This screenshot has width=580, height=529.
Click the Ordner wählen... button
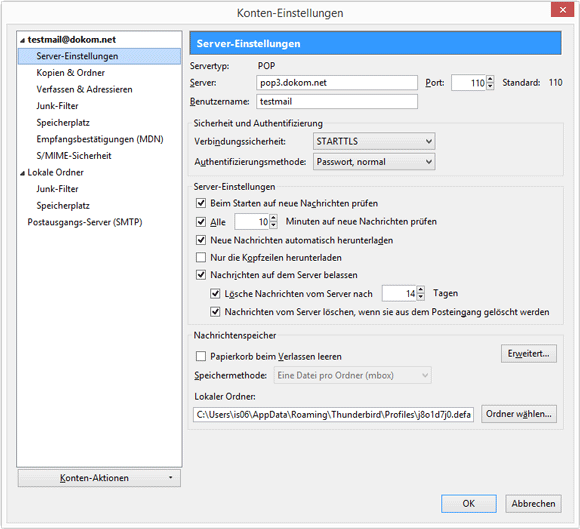click(519, 414)
